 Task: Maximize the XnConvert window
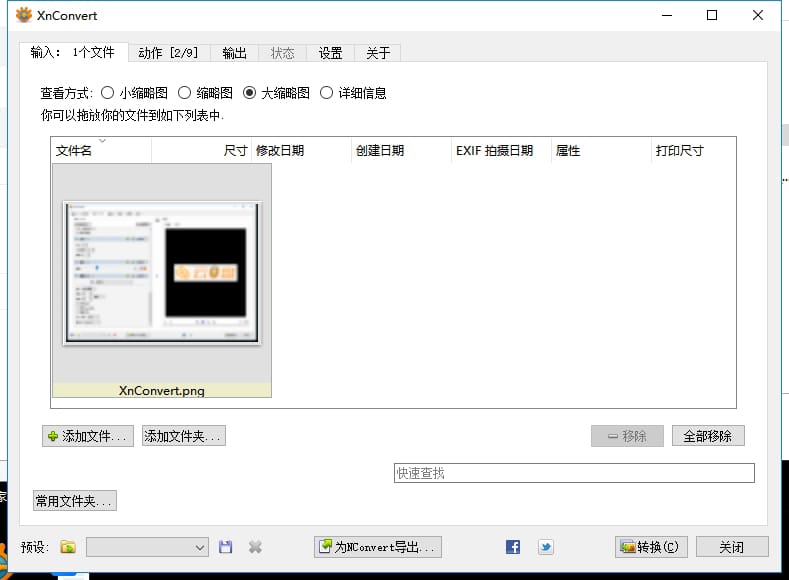point(712,15)
